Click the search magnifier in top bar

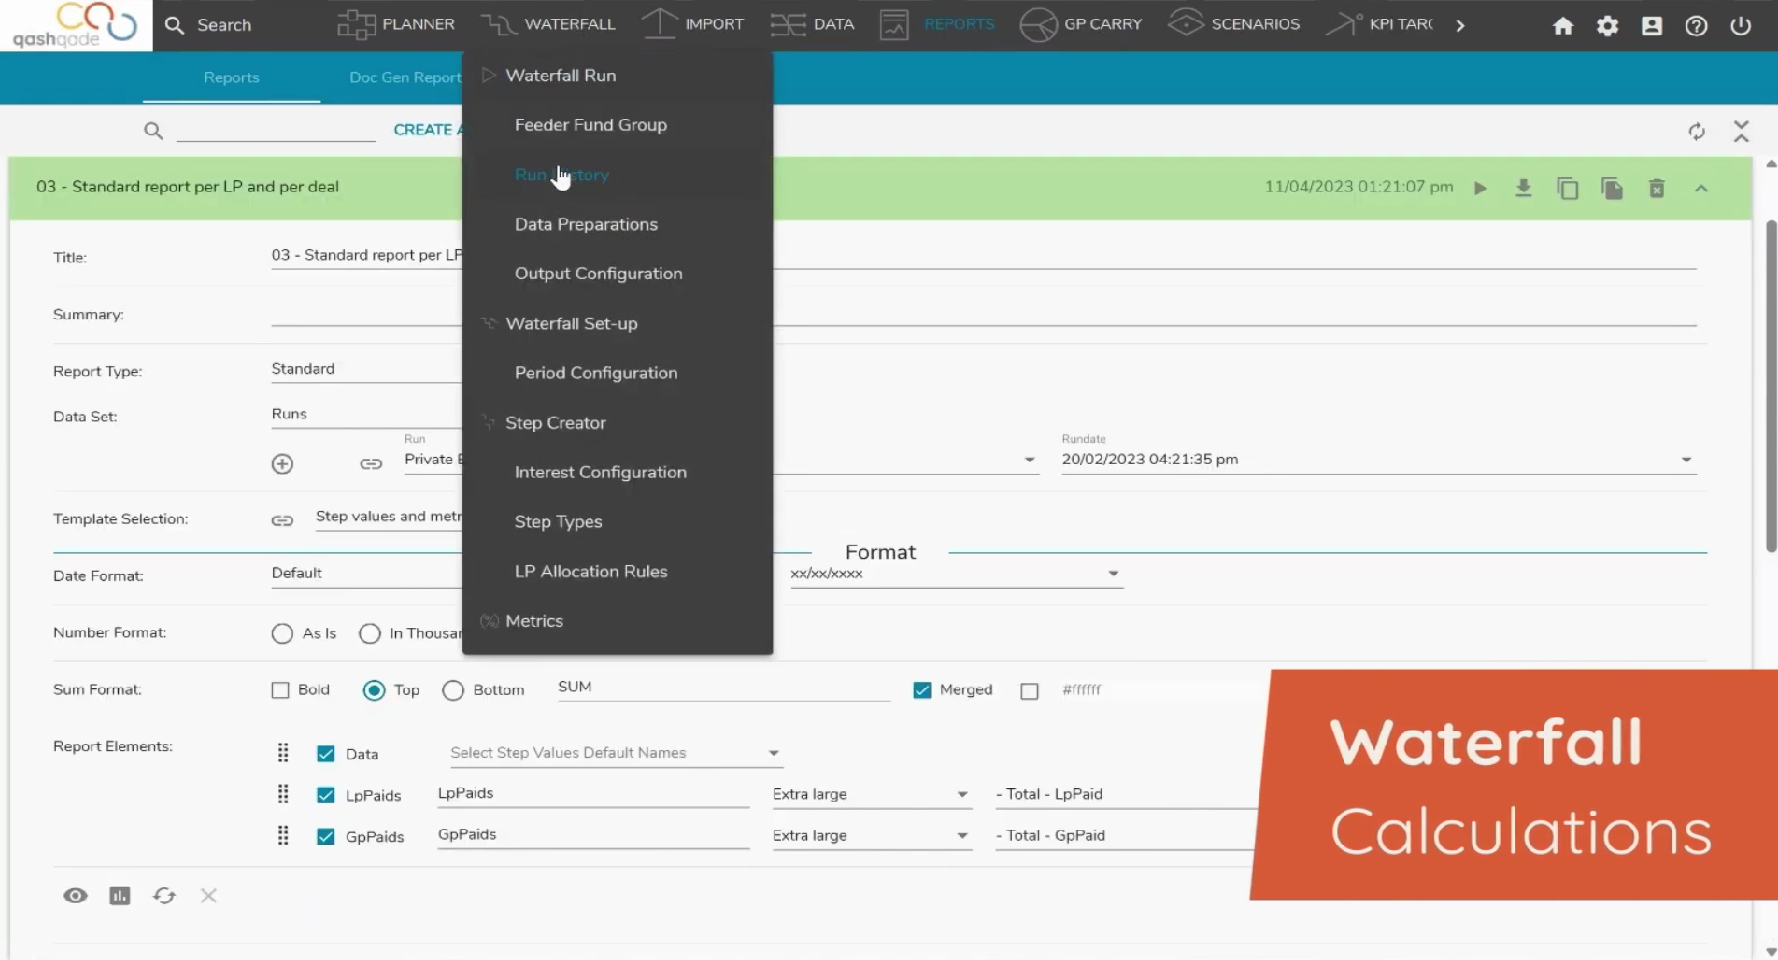175,25
